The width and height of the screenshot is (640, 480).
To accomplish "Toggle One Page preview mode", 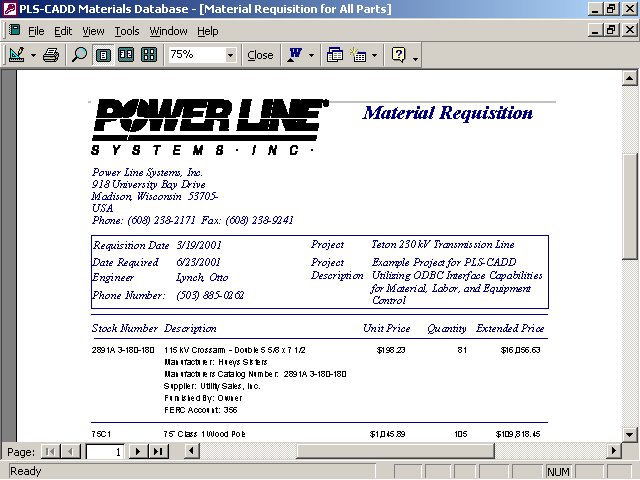I will click(x=103, y=55).
